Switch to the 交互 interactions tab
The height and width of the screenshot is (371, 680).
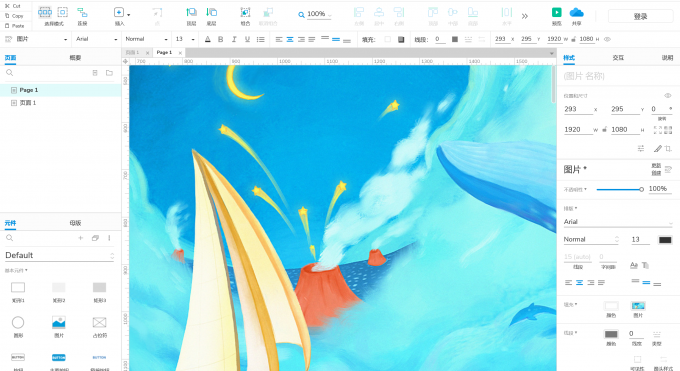(x=618, y=58)
